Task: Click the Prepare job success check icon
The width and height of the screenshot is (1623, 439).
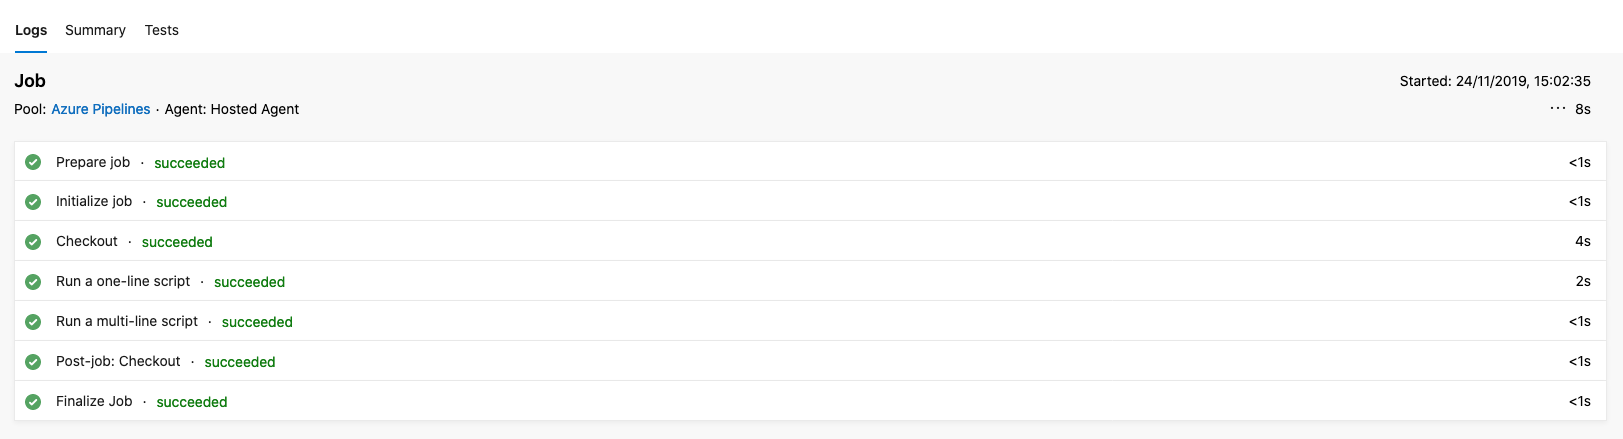Action: pos(33,162)
